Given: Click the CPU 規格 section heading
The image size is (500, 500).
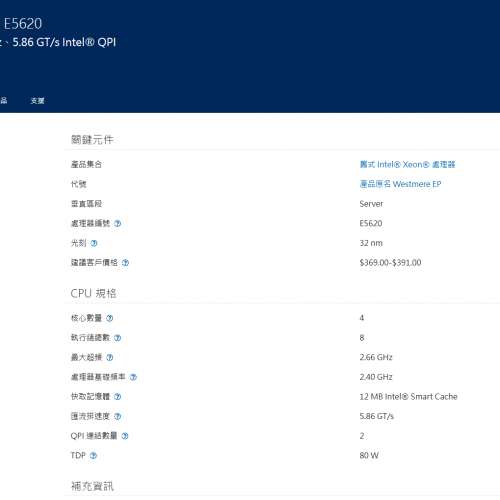Looking at the screenshot, I should pyautogui.click(x=93, y=293).
